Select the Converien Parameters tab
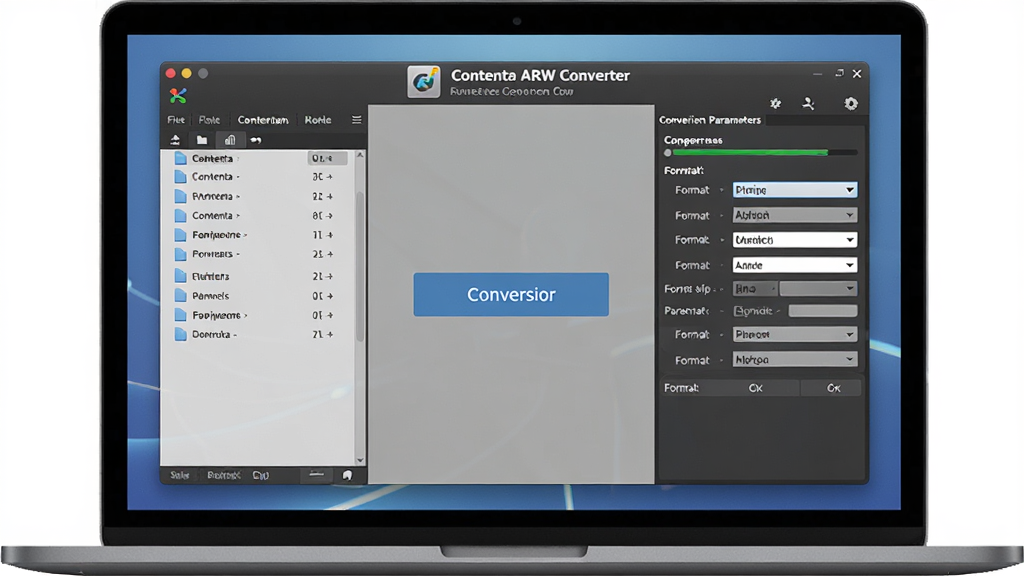The width and height of the screenshot is (1024, 576). pyautogui.click(x=710, y=120)
